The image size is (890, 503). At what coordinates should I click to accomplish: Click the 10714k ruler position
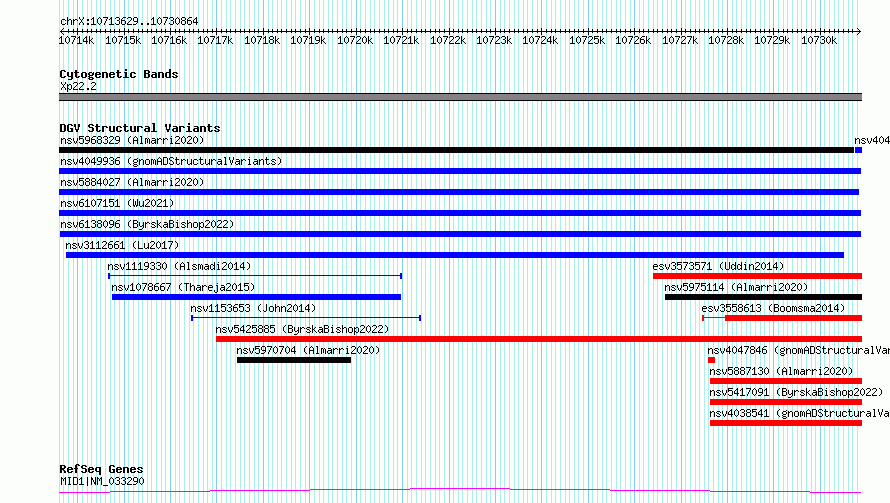click(x=77, y=40)
